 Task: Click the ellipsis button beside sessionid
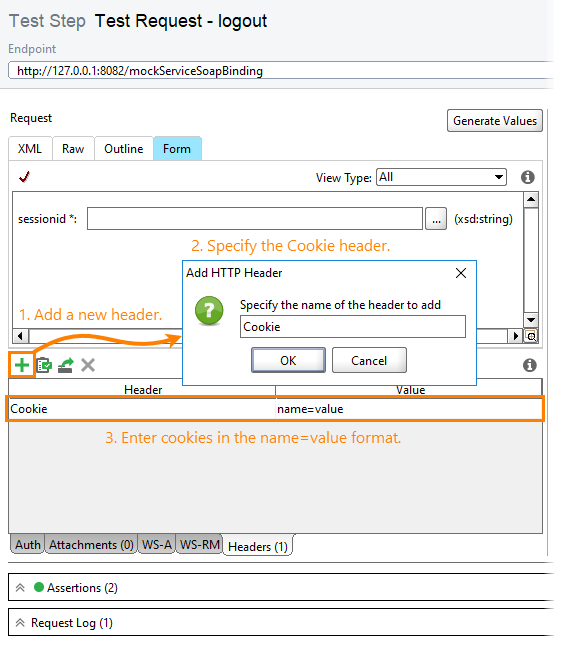tap(436, 219)
